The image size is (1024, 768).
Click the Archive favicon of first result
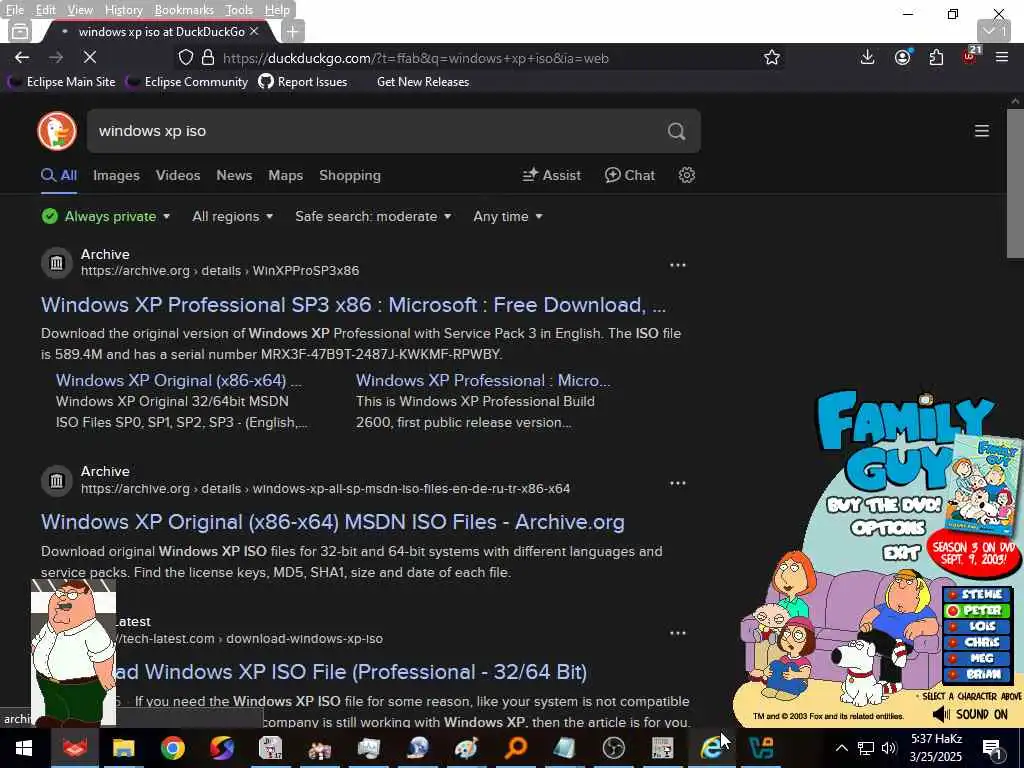tap(57, 263)
